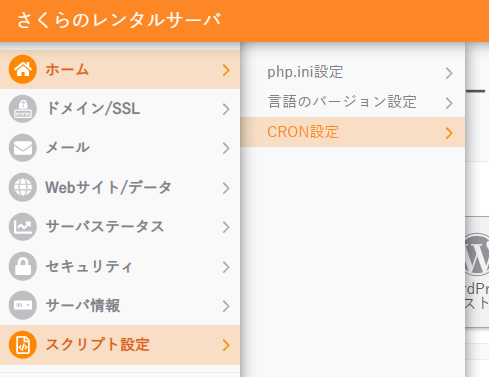Open the CRON設定 menu entry
The width and height of the screenshot is (489, 377).
[x=353, y=132]
